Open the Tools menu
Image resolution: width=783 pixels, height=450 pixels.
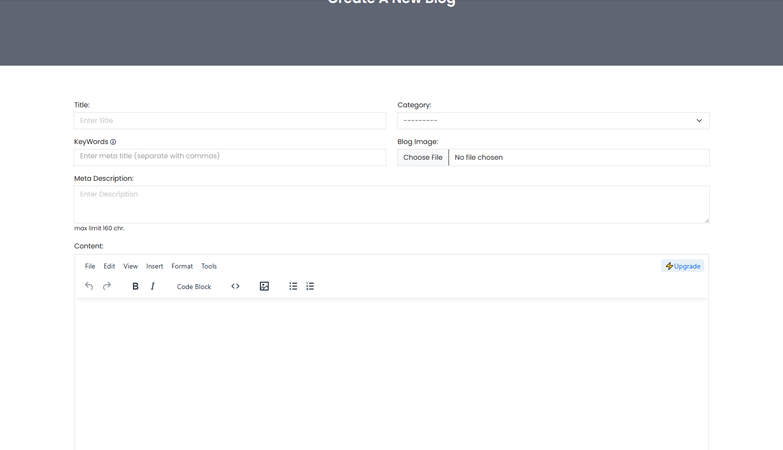[209, 266]
